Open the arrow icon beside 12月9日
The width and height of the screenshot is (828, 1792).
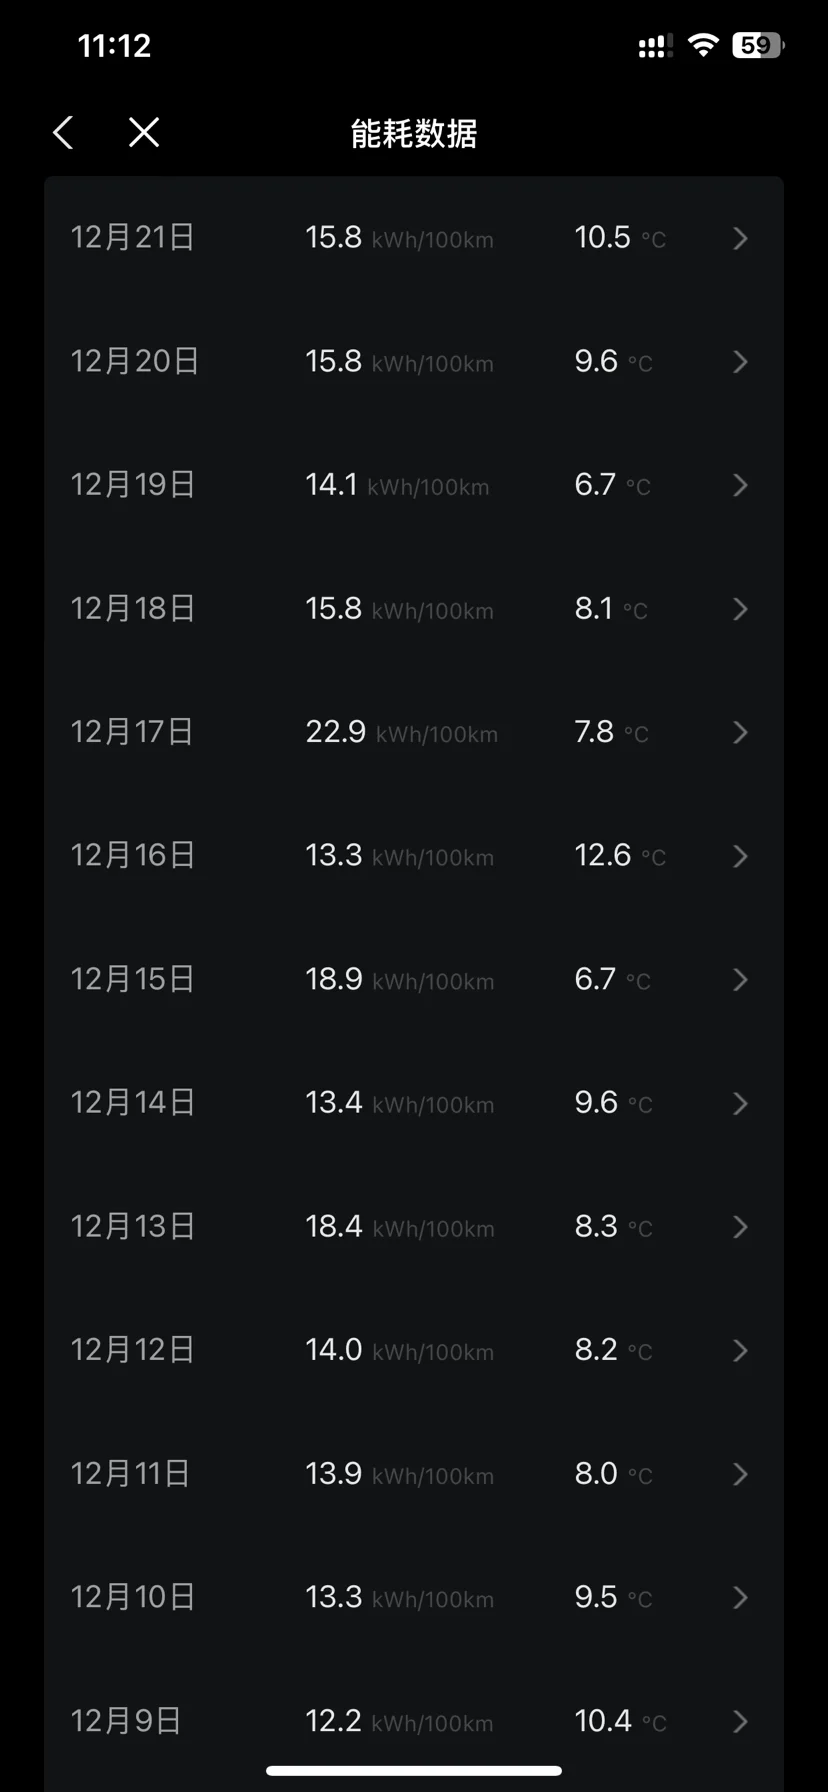pyautogui.click(x=740, y=1721)
